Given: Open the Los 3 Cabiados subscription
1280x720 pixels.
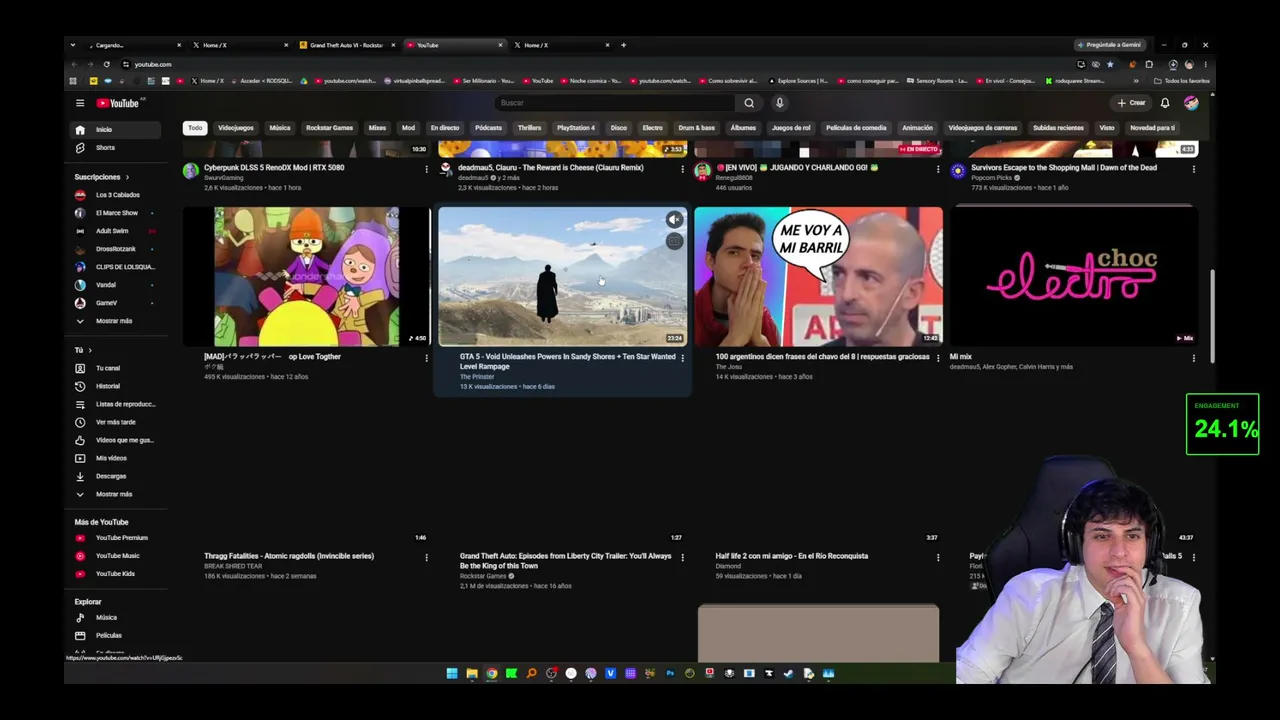Looking at the screenshot, I should [x=116, y=195].
